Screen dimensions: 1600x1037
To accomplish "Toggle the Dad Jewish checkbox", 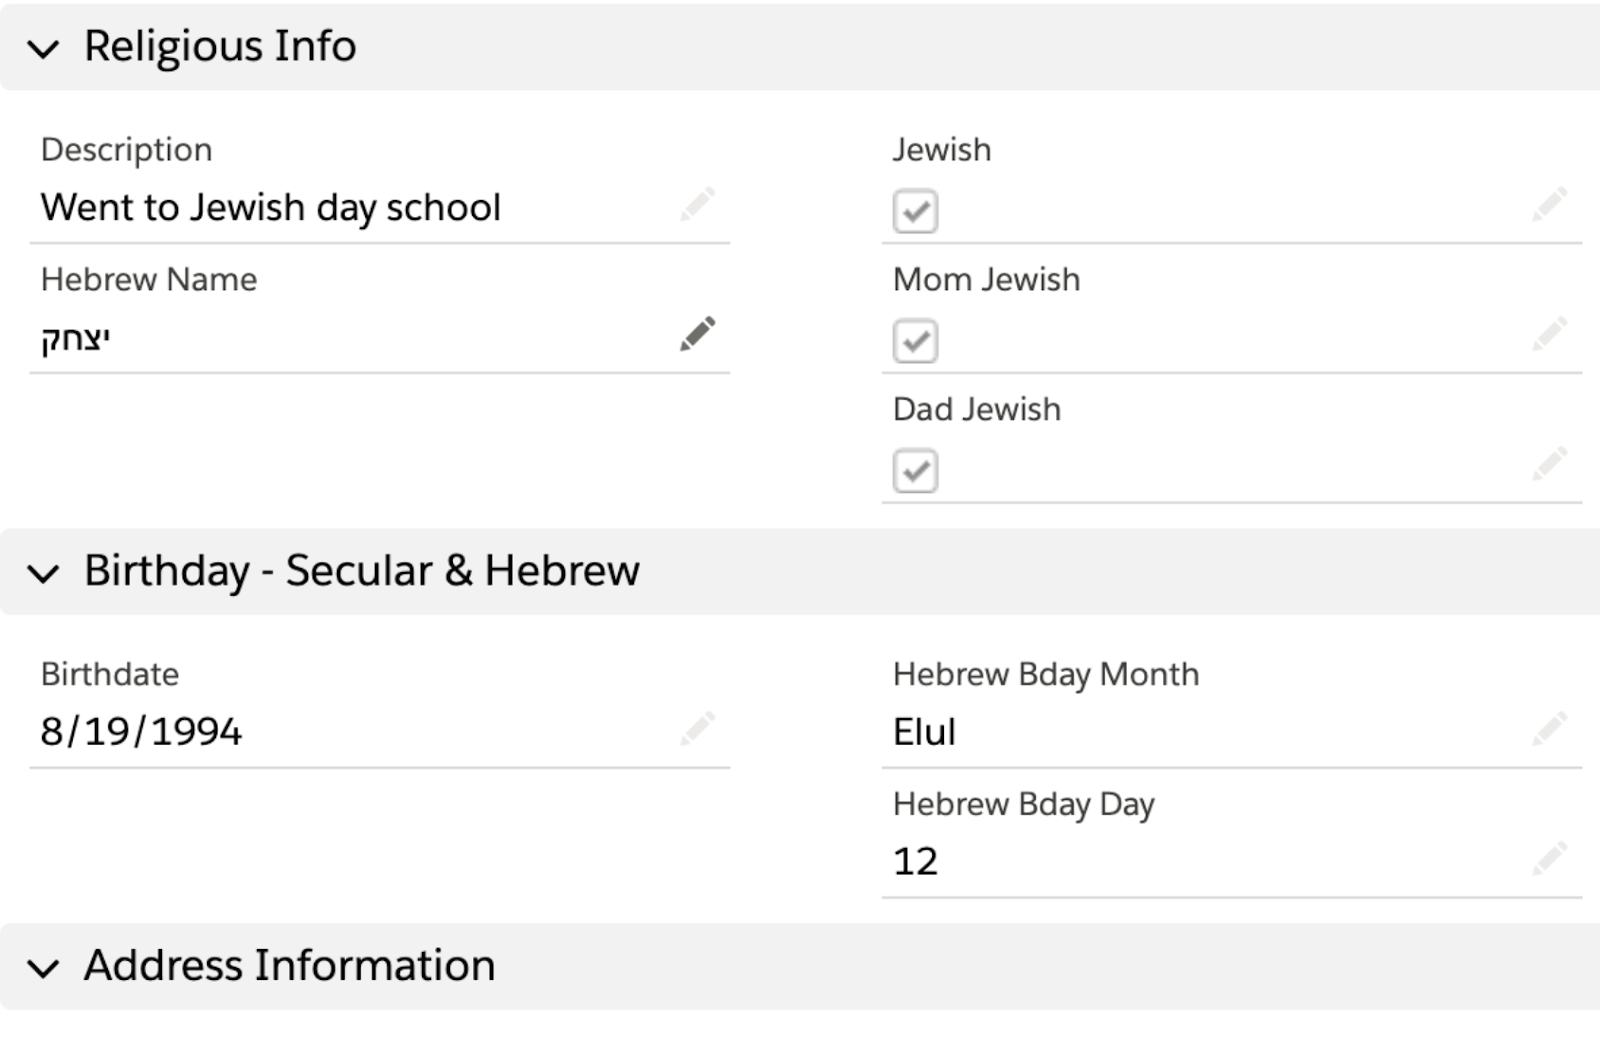I will click(915, 471).
